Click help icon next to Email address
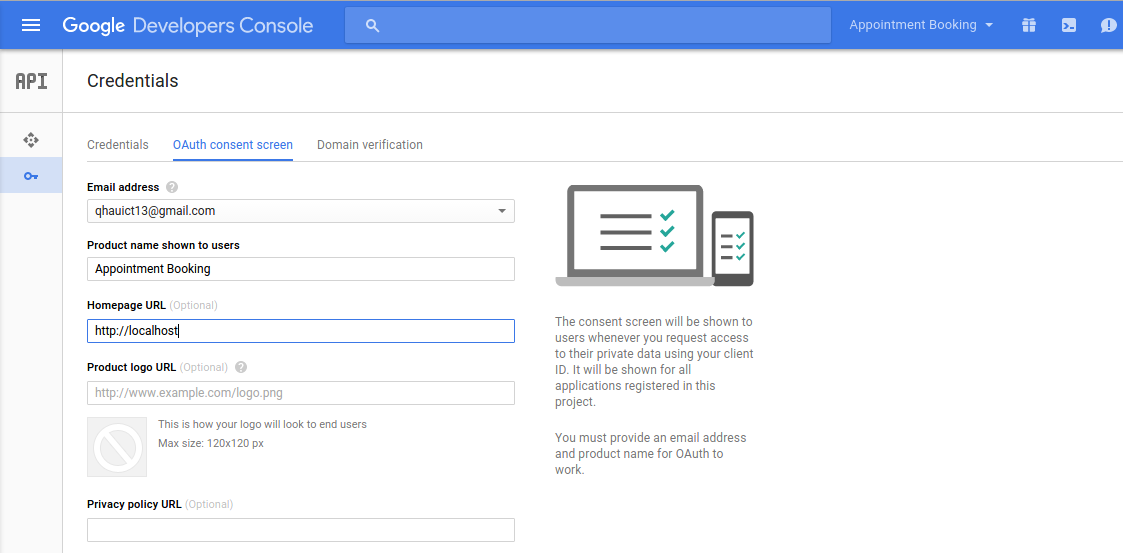The image size is (1123, 553). click(x=172, y=187)
